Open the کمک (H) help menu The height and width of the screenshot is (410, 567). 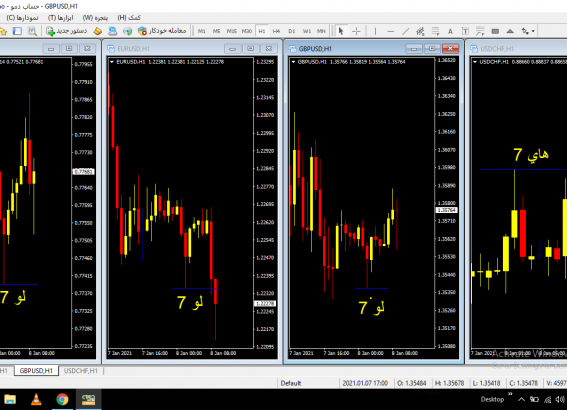[x=129, y=18]
